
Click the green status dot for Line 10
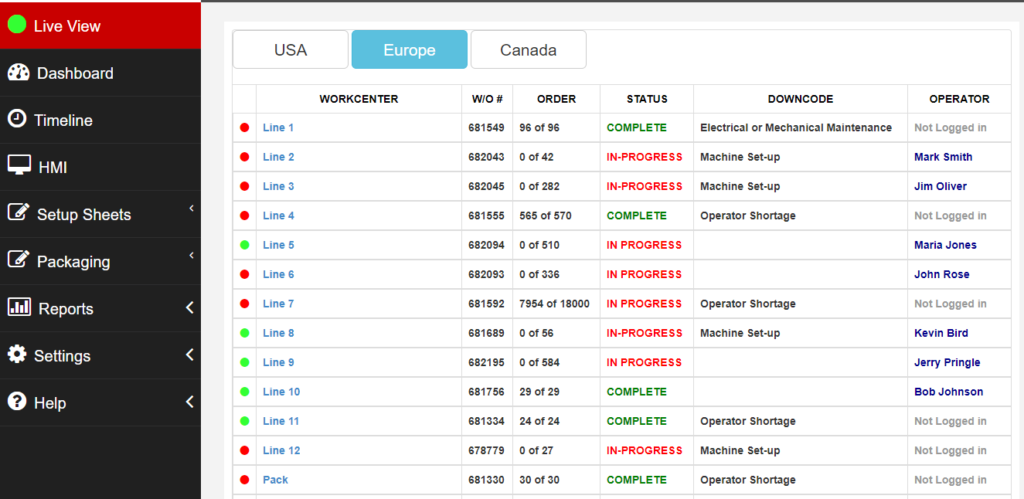[x=244, y=392]
